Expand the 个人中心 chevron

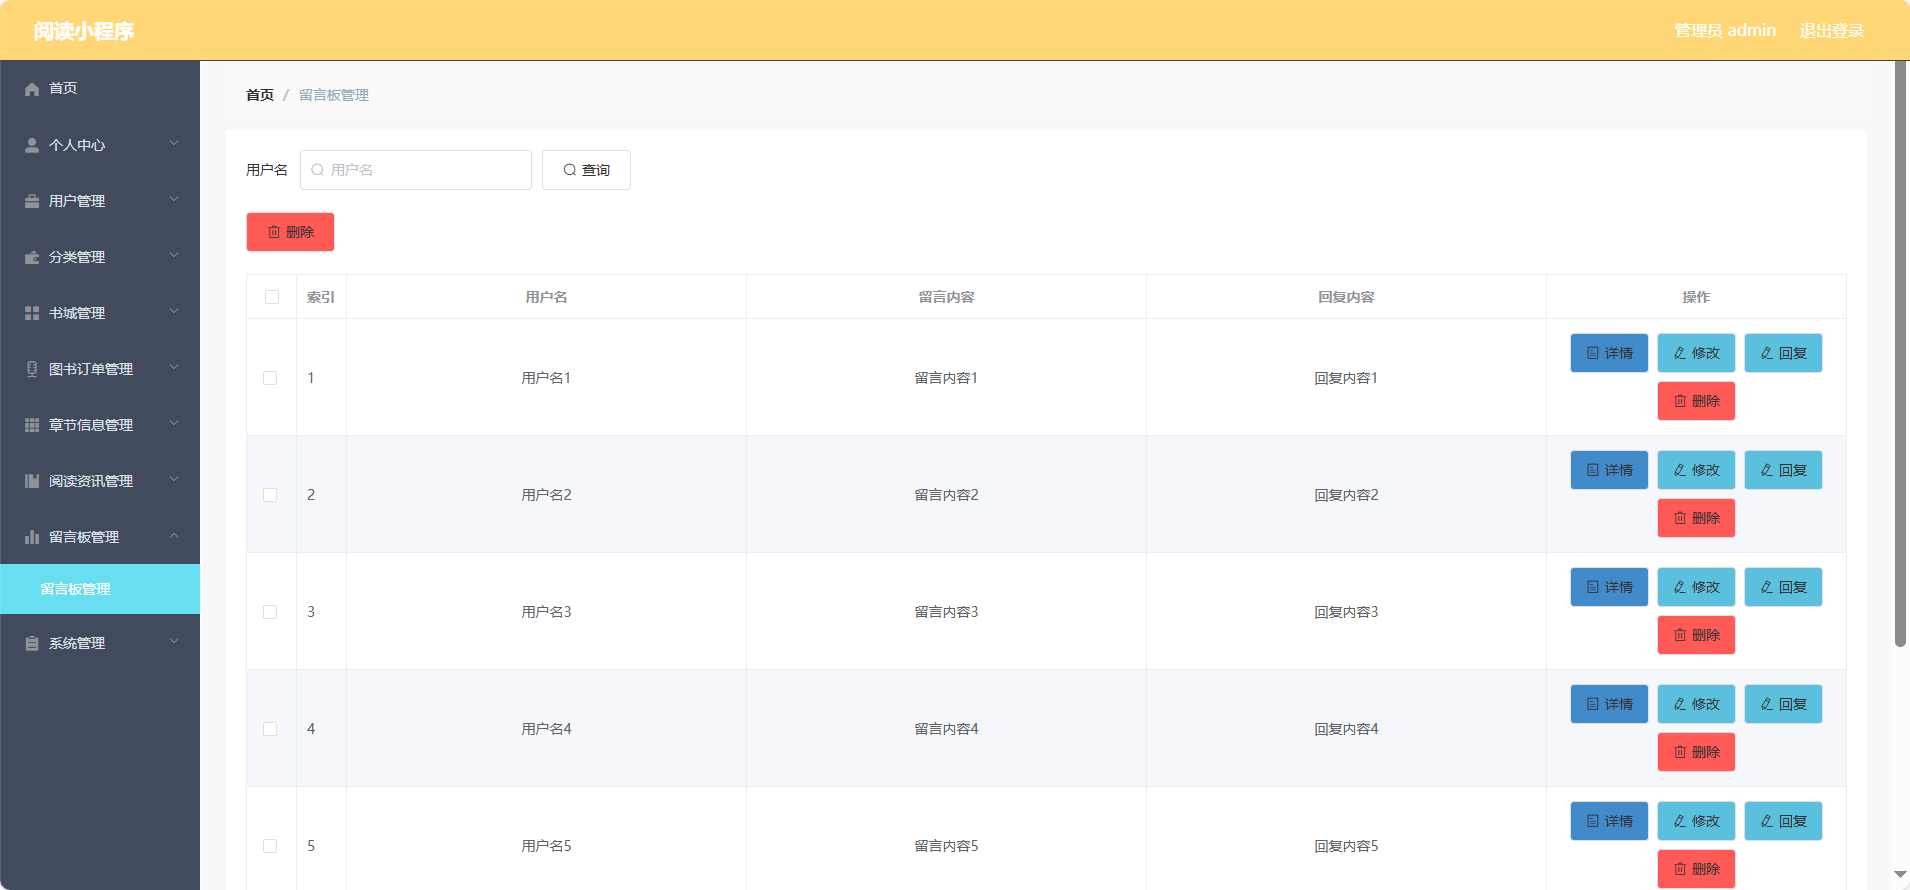[x=174, y=144]
